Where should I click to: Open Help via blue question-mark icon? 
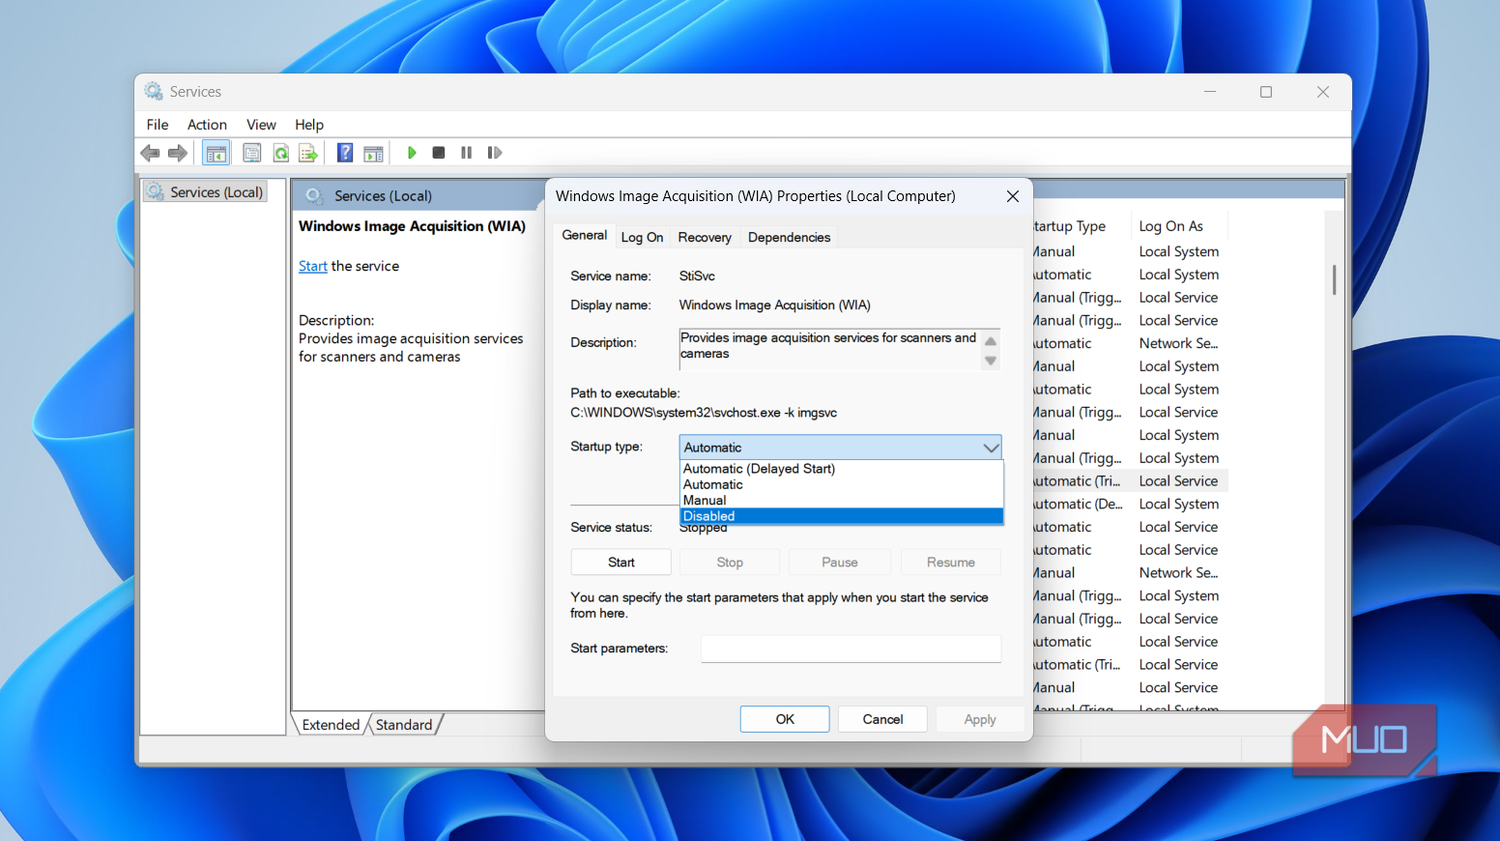click(345, 153)
